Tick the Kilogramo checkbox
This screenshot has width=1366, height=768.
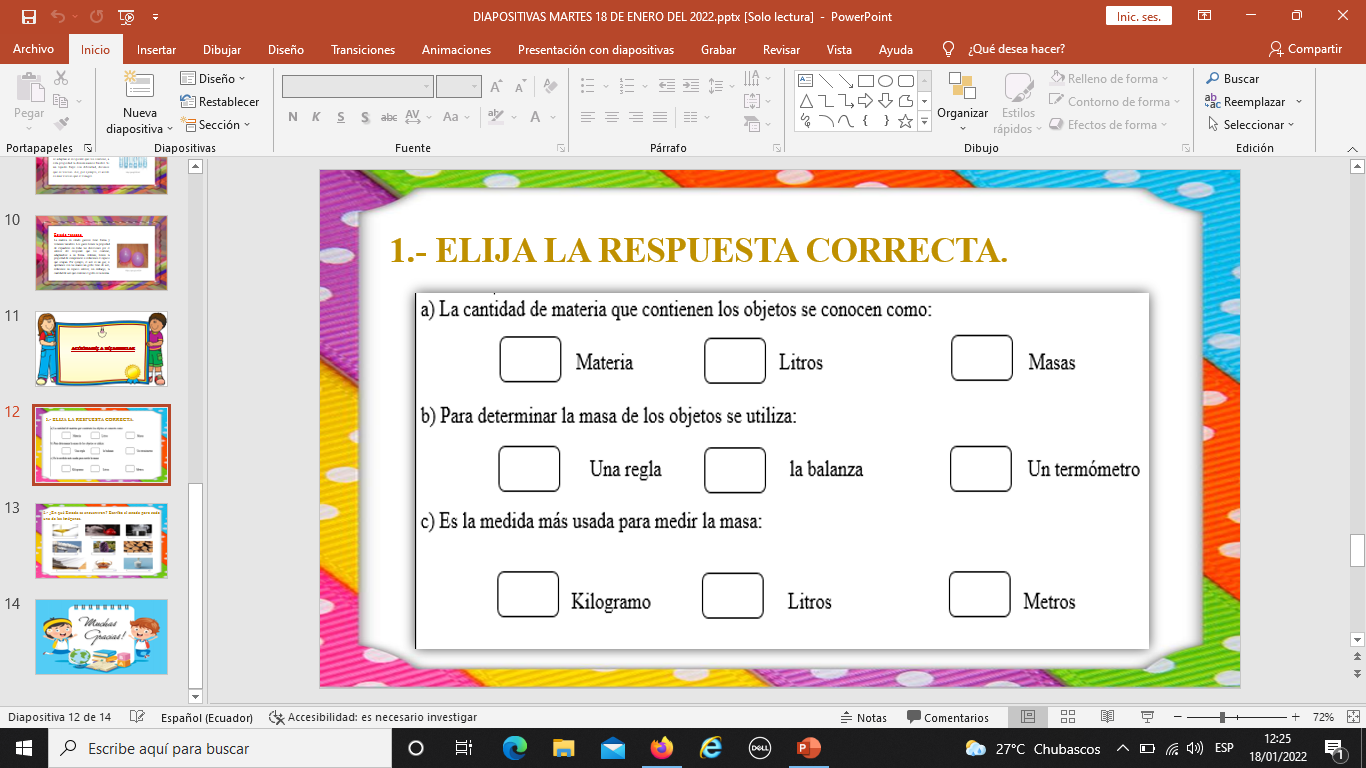527,595
